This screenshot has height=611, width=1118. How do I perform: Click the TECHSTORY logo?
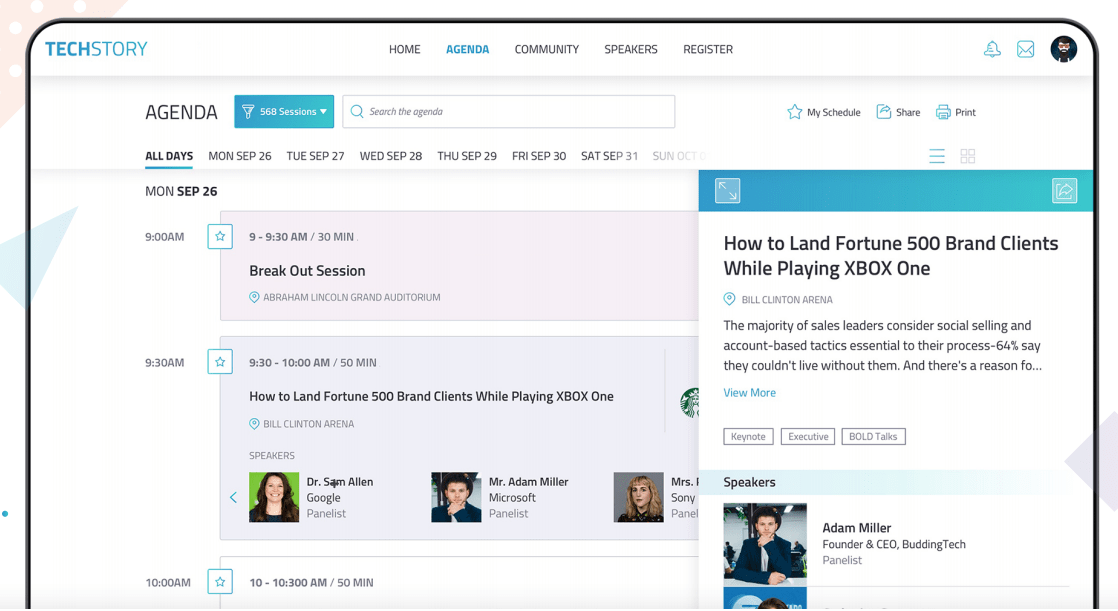click(x=96, y=48)
